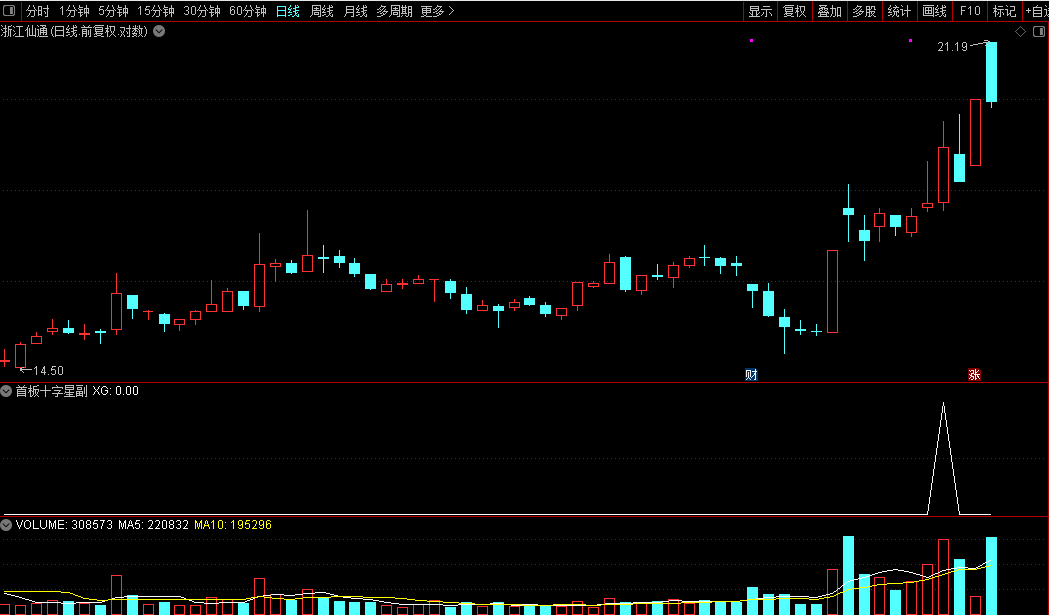
Task: Click the 叠加 overlay button
Action: point(830,11)
